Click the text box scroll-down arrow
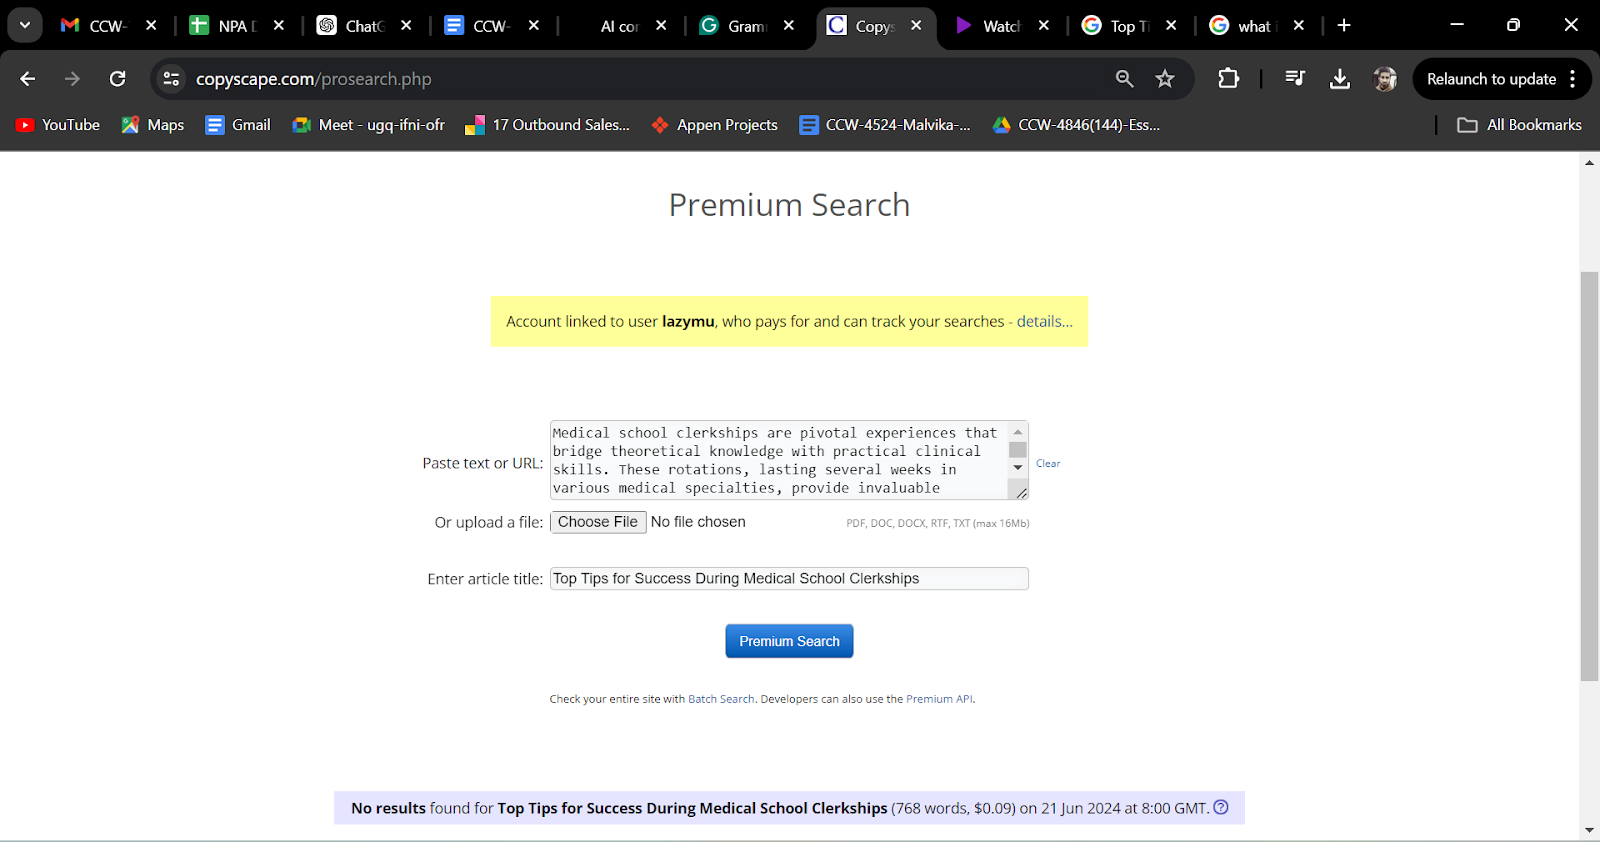 click(x=1018, y=468)
